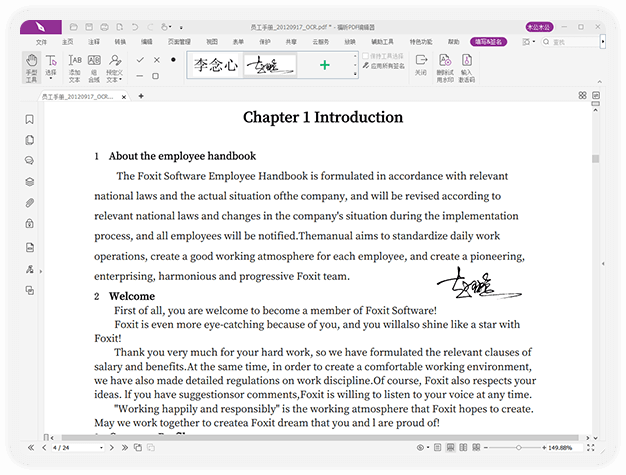This screenshot has width=626, height=475.
Task: Open the ribbon display options dropdown
Action: pyautogui.click(x=529, y=42)
